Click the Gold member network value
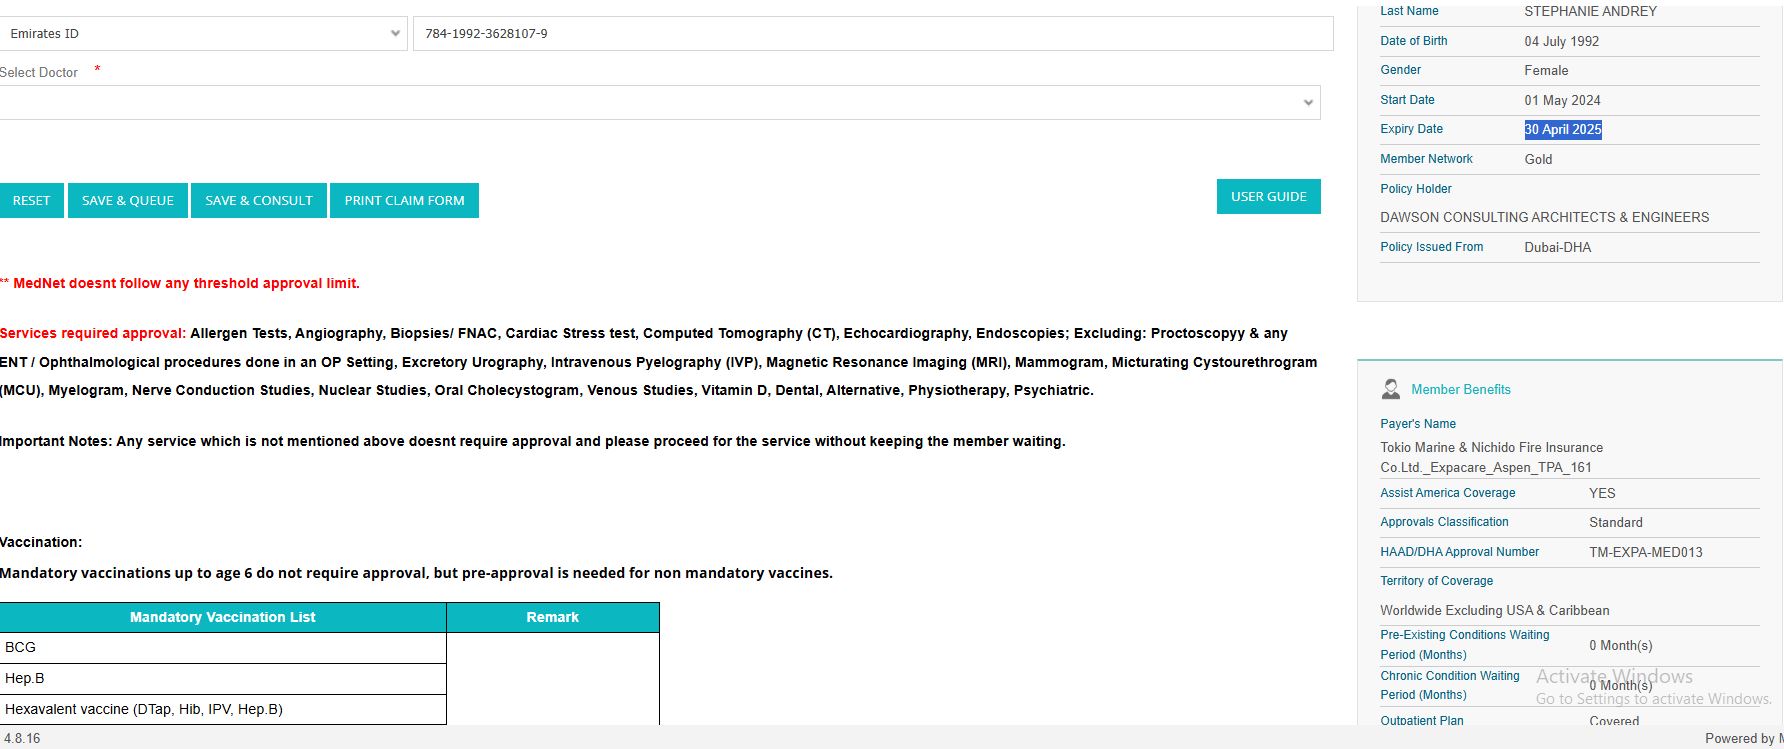Viewport: 1784px width, 749px height. coord(1538,160)
